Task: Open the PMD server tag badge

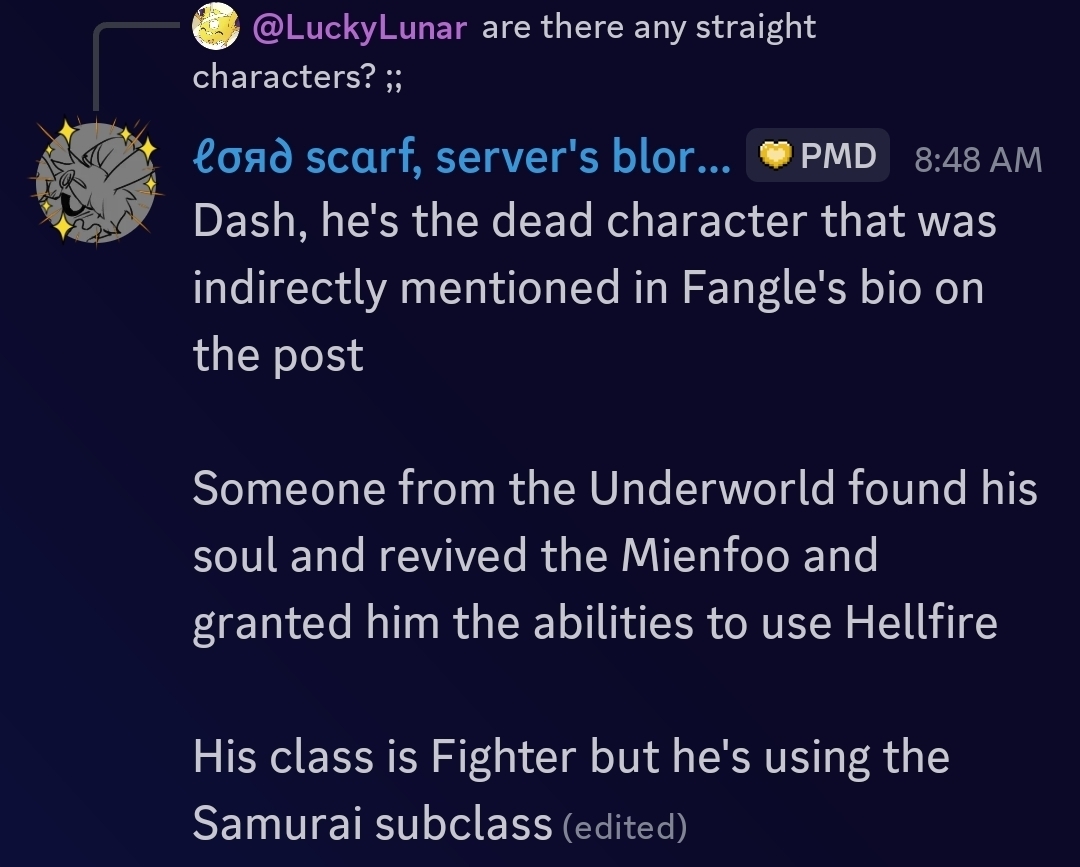Action: [x=818, y=156]
